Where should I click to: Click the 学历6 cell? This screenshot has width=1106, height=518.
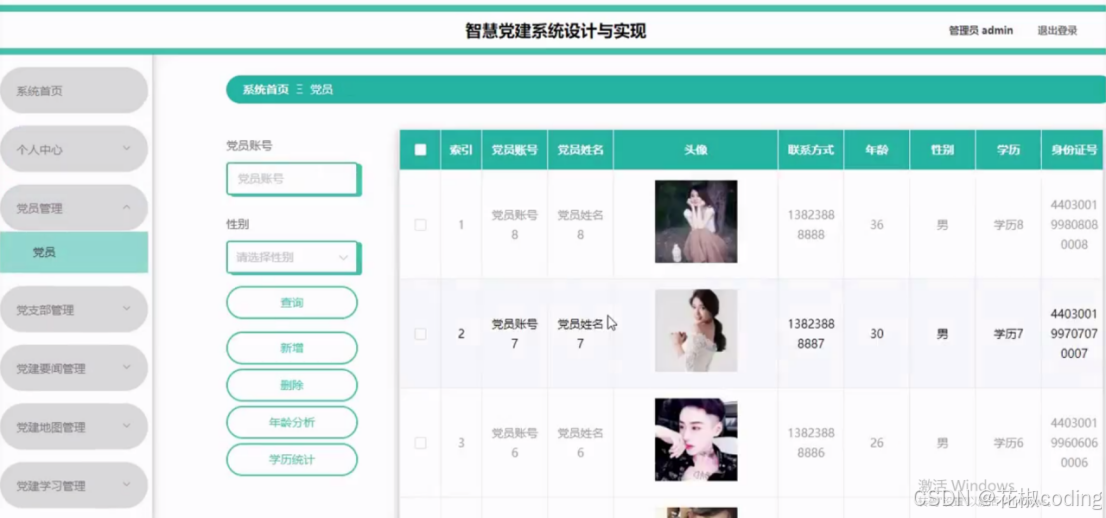coord(1008,442)
